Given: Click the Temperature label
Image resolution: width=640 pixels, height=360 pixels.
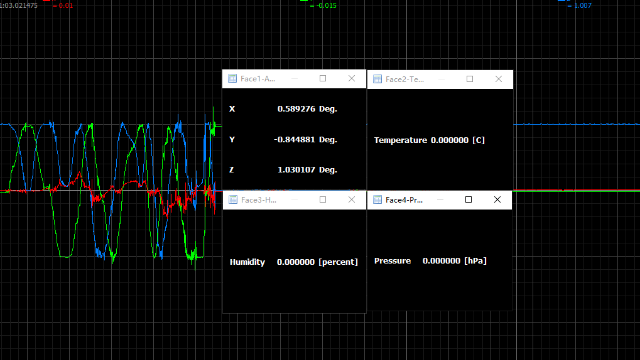Looking at the screenshot, I should click(x=400, y=140).
